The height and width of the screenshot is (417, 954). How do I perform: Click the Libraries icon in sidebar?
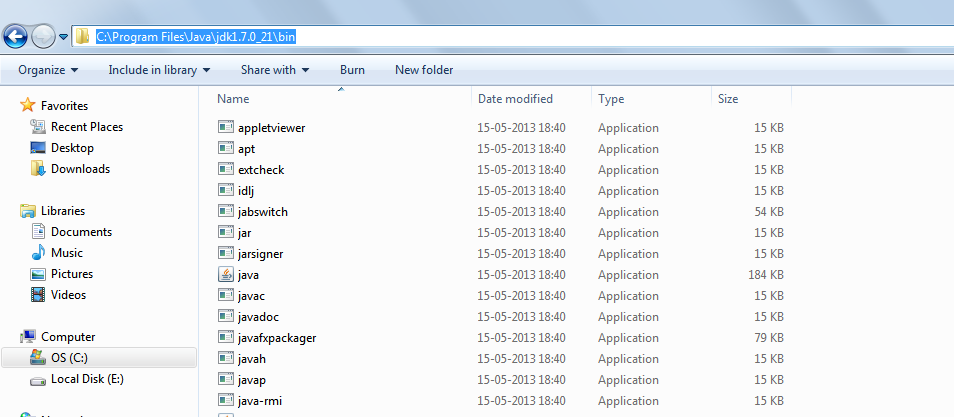pos(28,211)
